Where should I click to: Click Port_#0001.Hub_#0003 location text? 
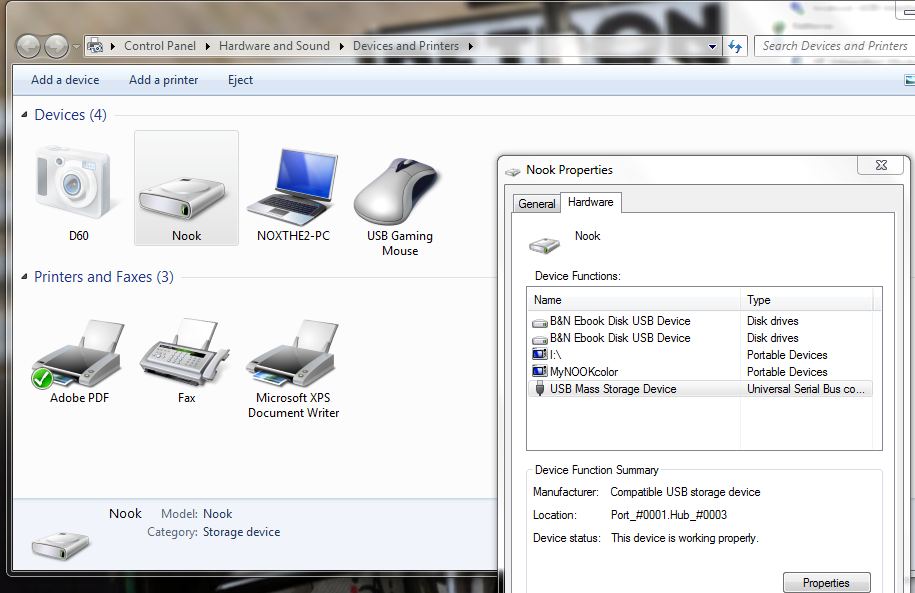point(669,515)
